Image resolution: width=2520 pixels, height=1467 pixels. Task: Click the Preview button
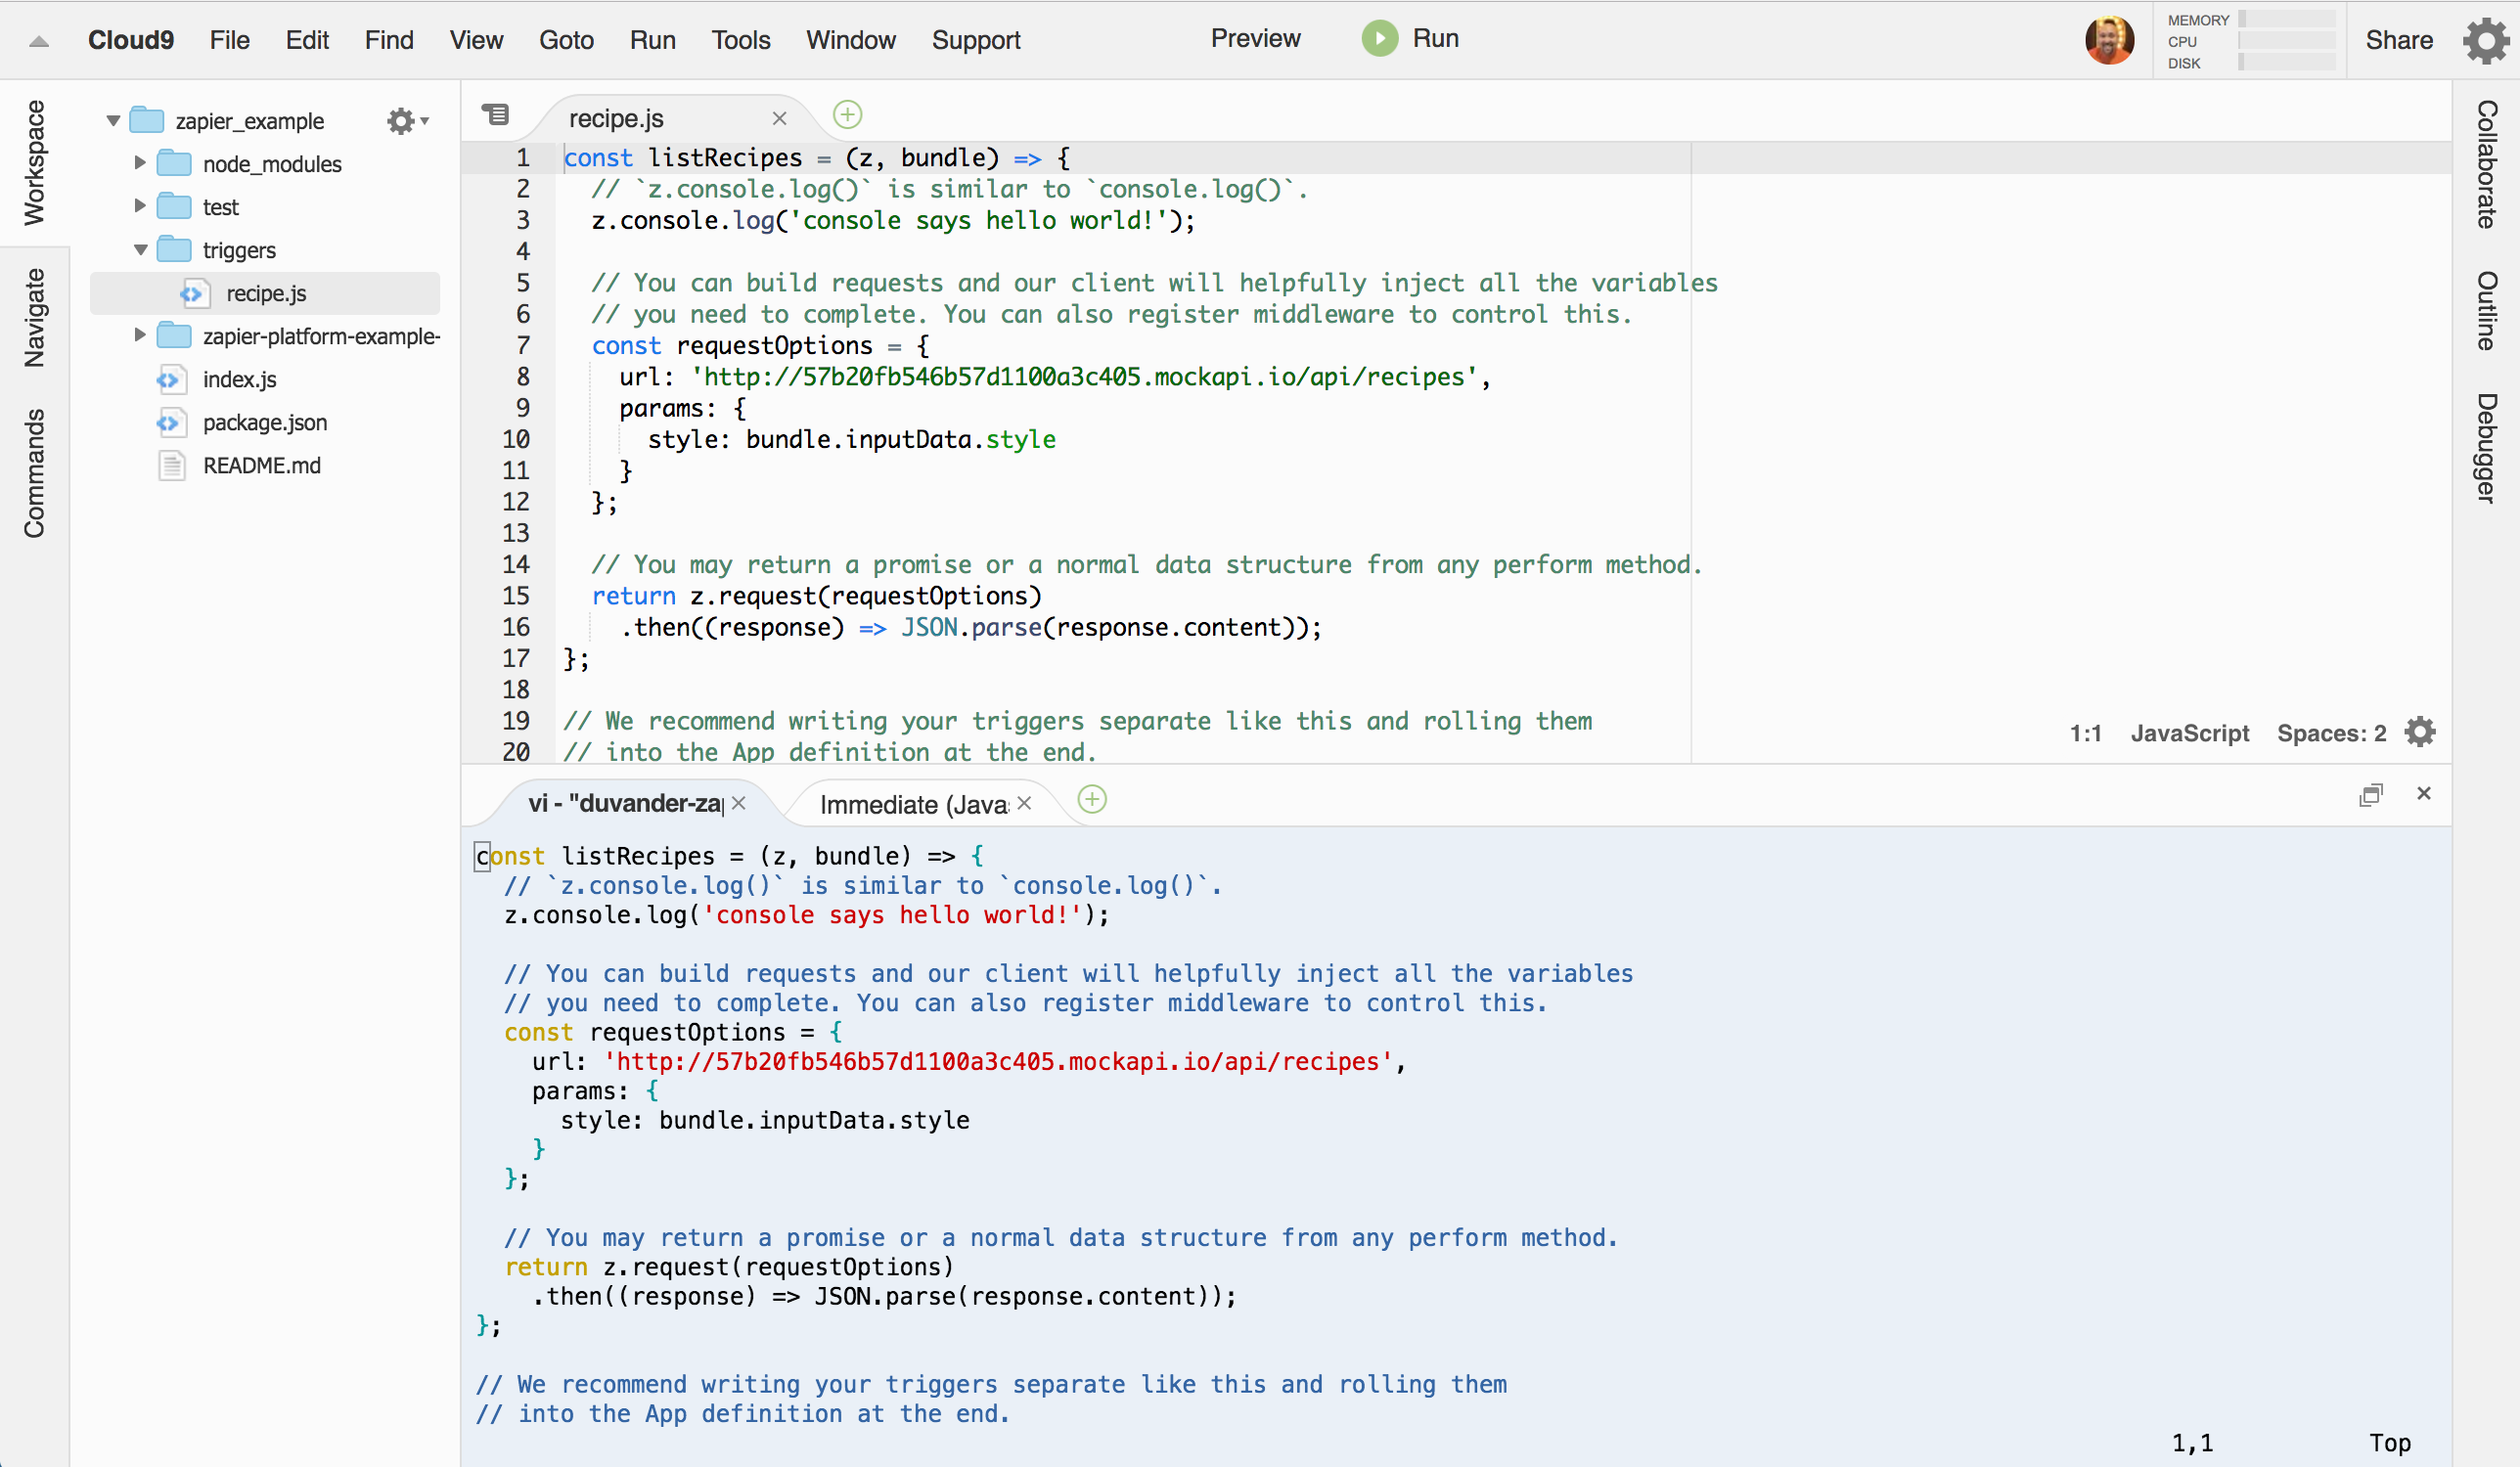[x=1255, y=39]
